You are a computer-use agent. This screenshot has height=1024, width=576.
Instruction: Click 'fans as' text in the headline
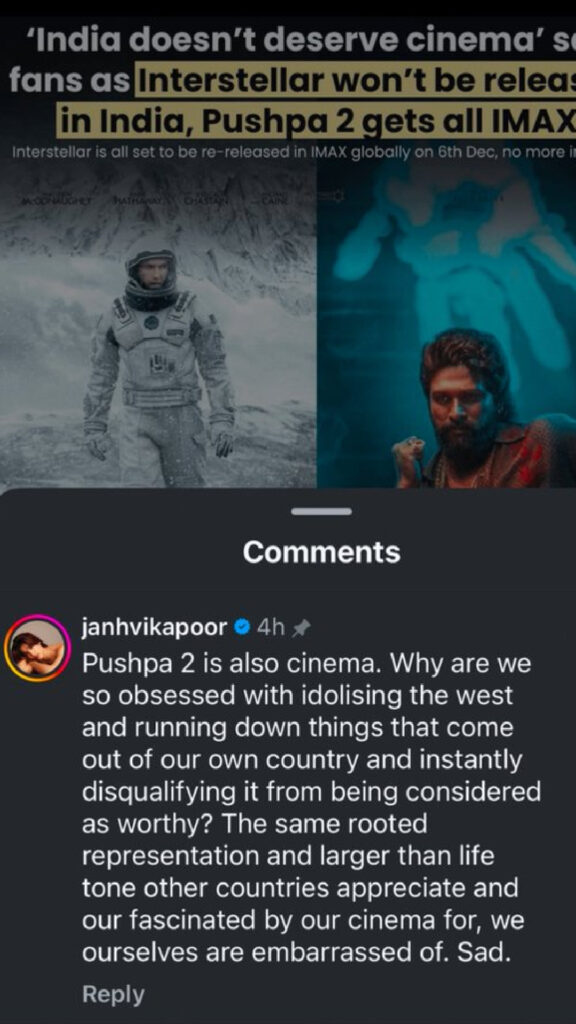70,81
